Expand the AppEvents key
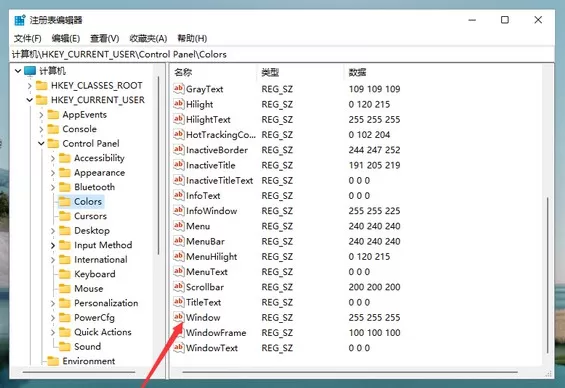The image size is (565, 388). (x=41, y=115)
